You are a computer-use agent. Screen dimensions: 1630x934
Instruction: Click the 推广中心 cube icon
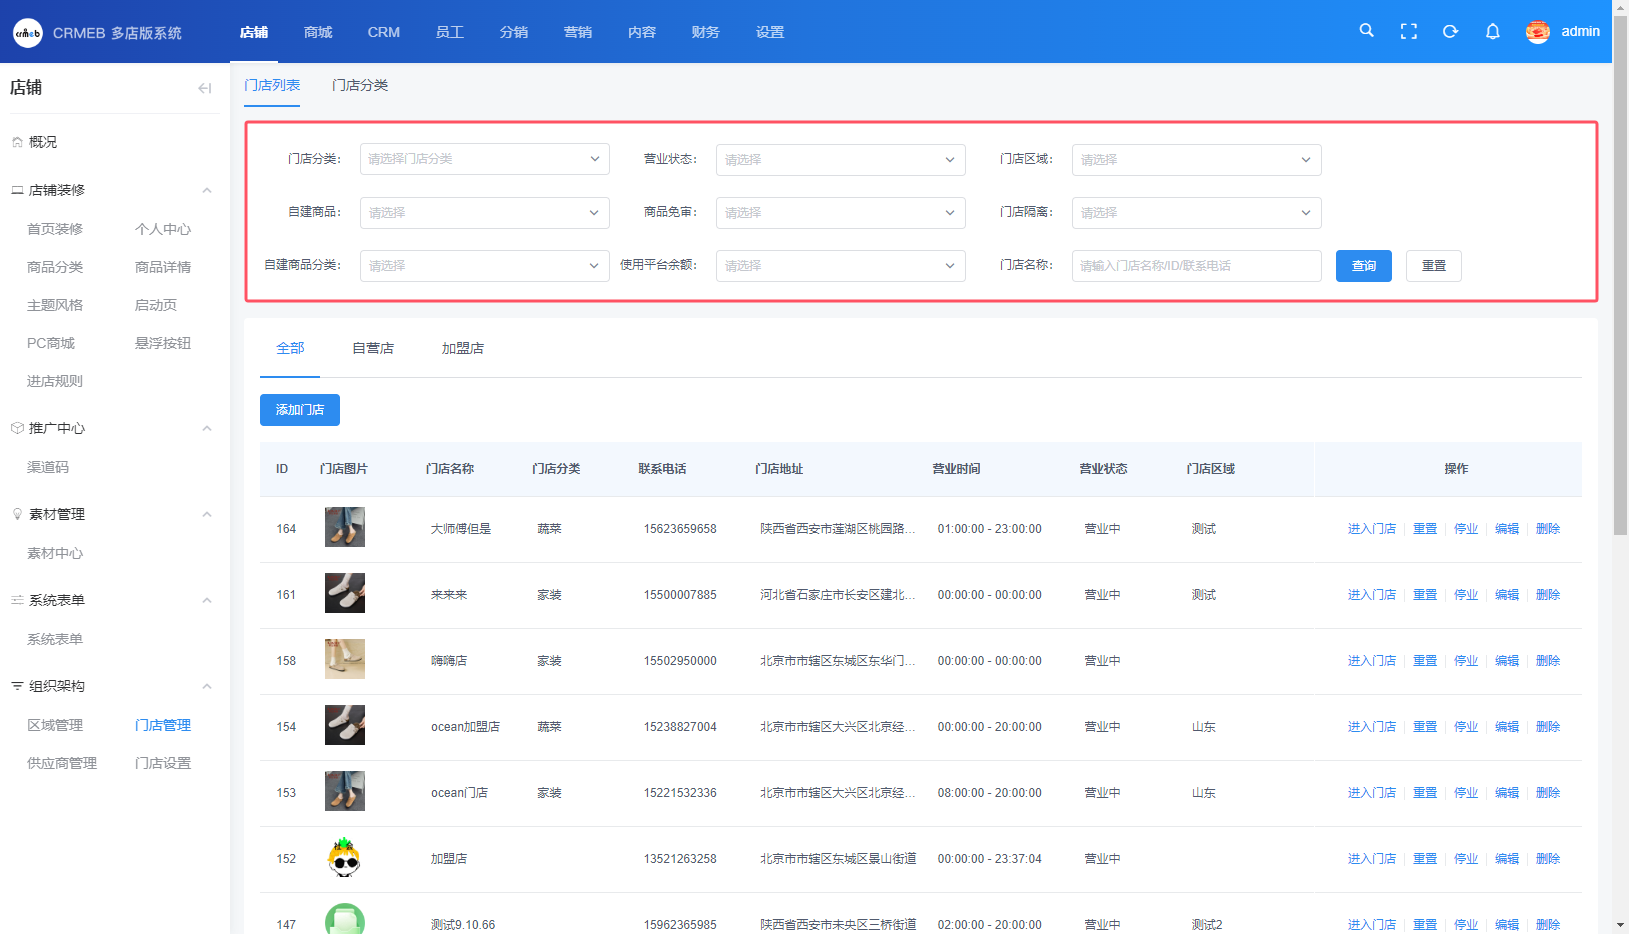point(17,428)
